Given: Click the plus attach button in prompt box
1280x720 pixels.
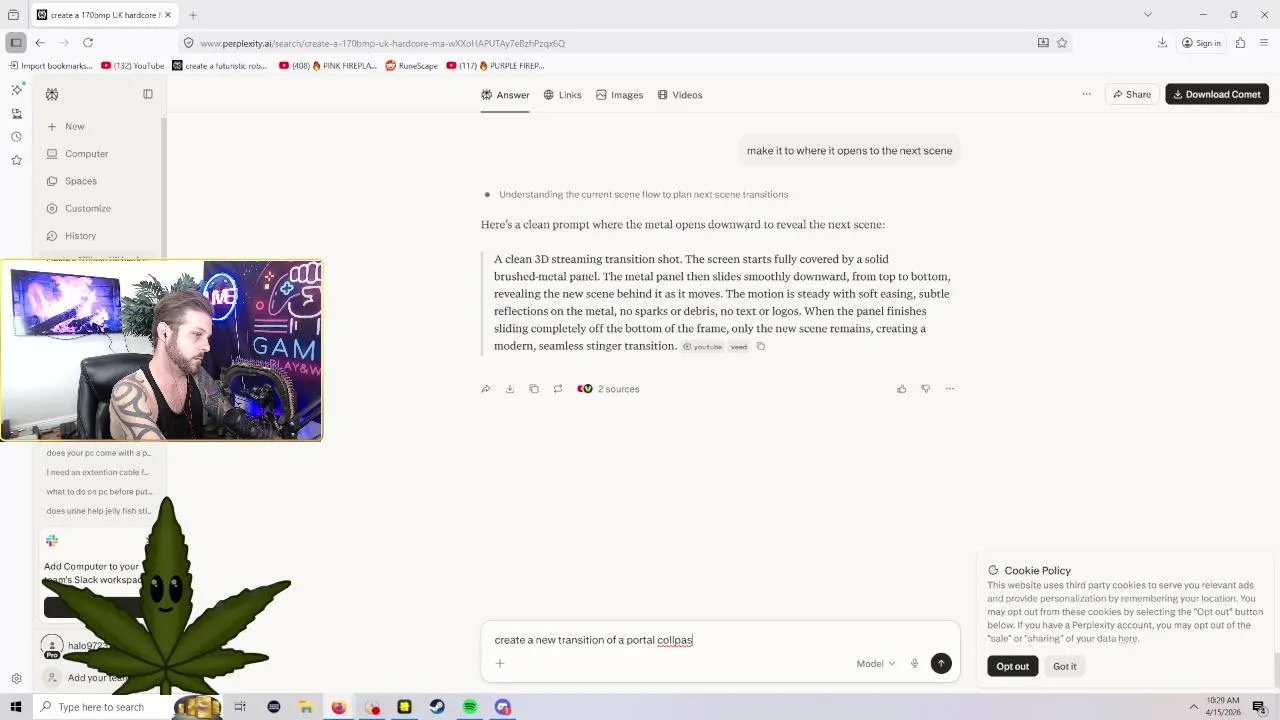Looking at the screenshot, I should tap(500, 663).
